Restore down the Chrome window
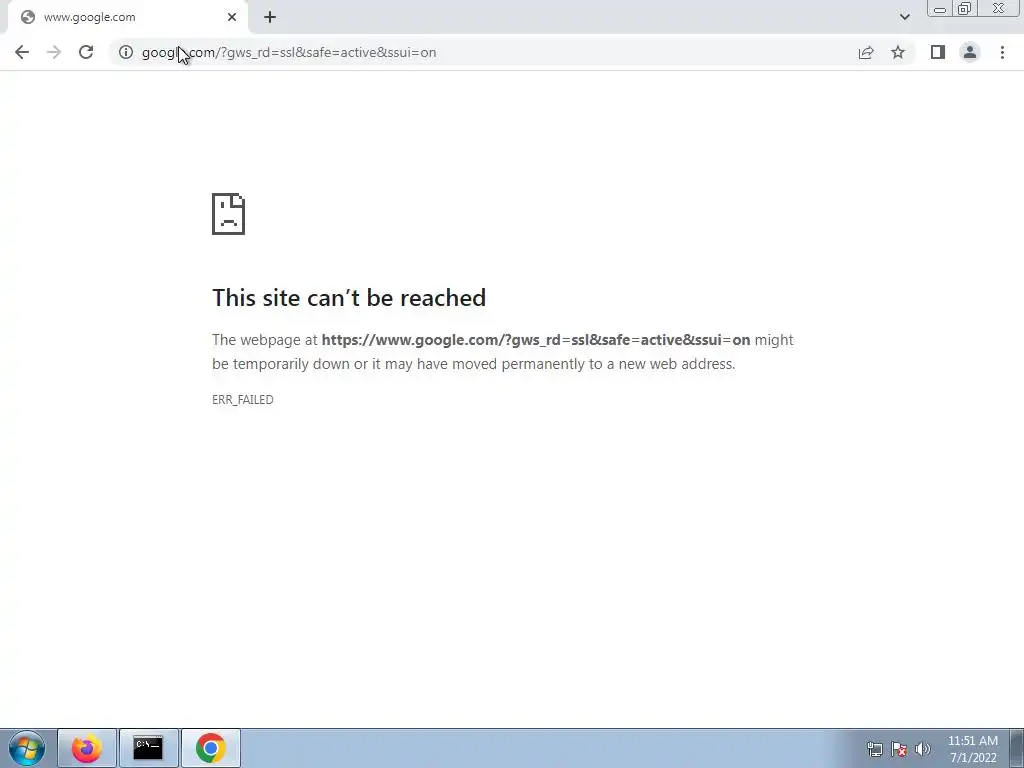The height and width of the screenshot is (768, 1024). coord(965,9)
